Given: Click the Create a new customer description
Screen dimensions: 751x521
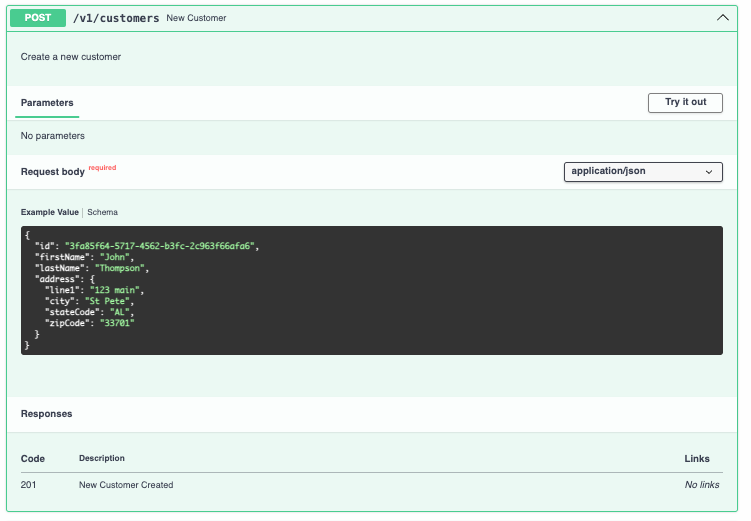Looking at the screenshot, I should tap(71, 57).
